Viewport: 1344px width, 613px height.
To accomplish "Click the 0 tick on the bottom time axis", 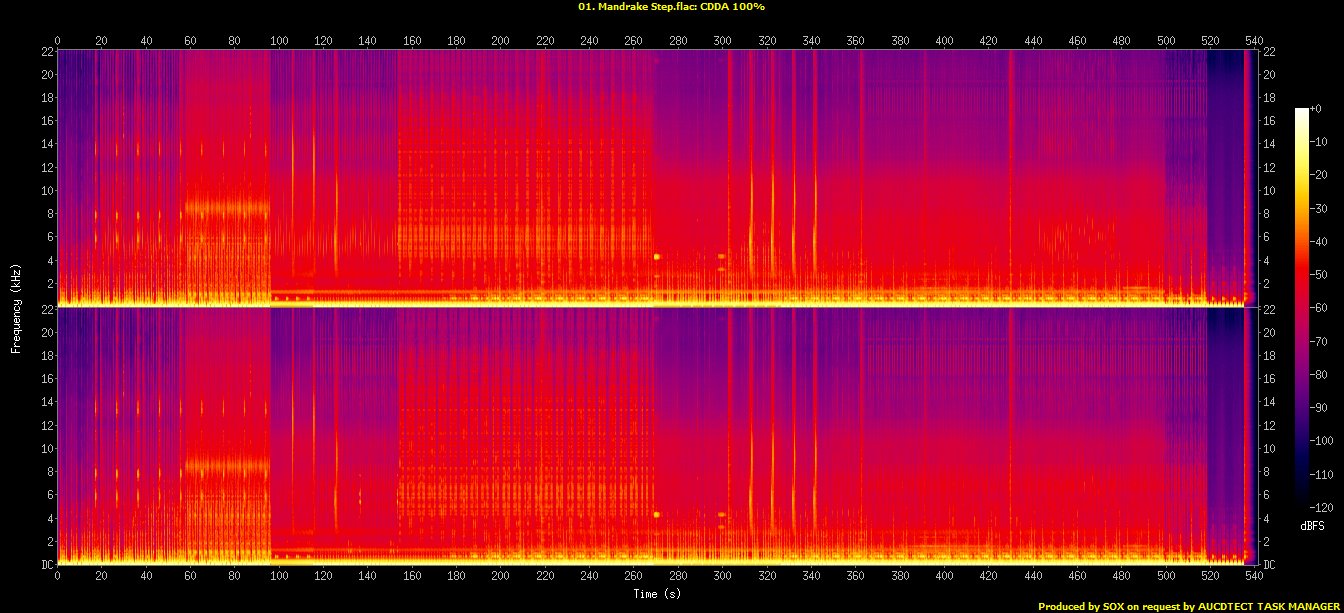I will click(x=57, y=576).
